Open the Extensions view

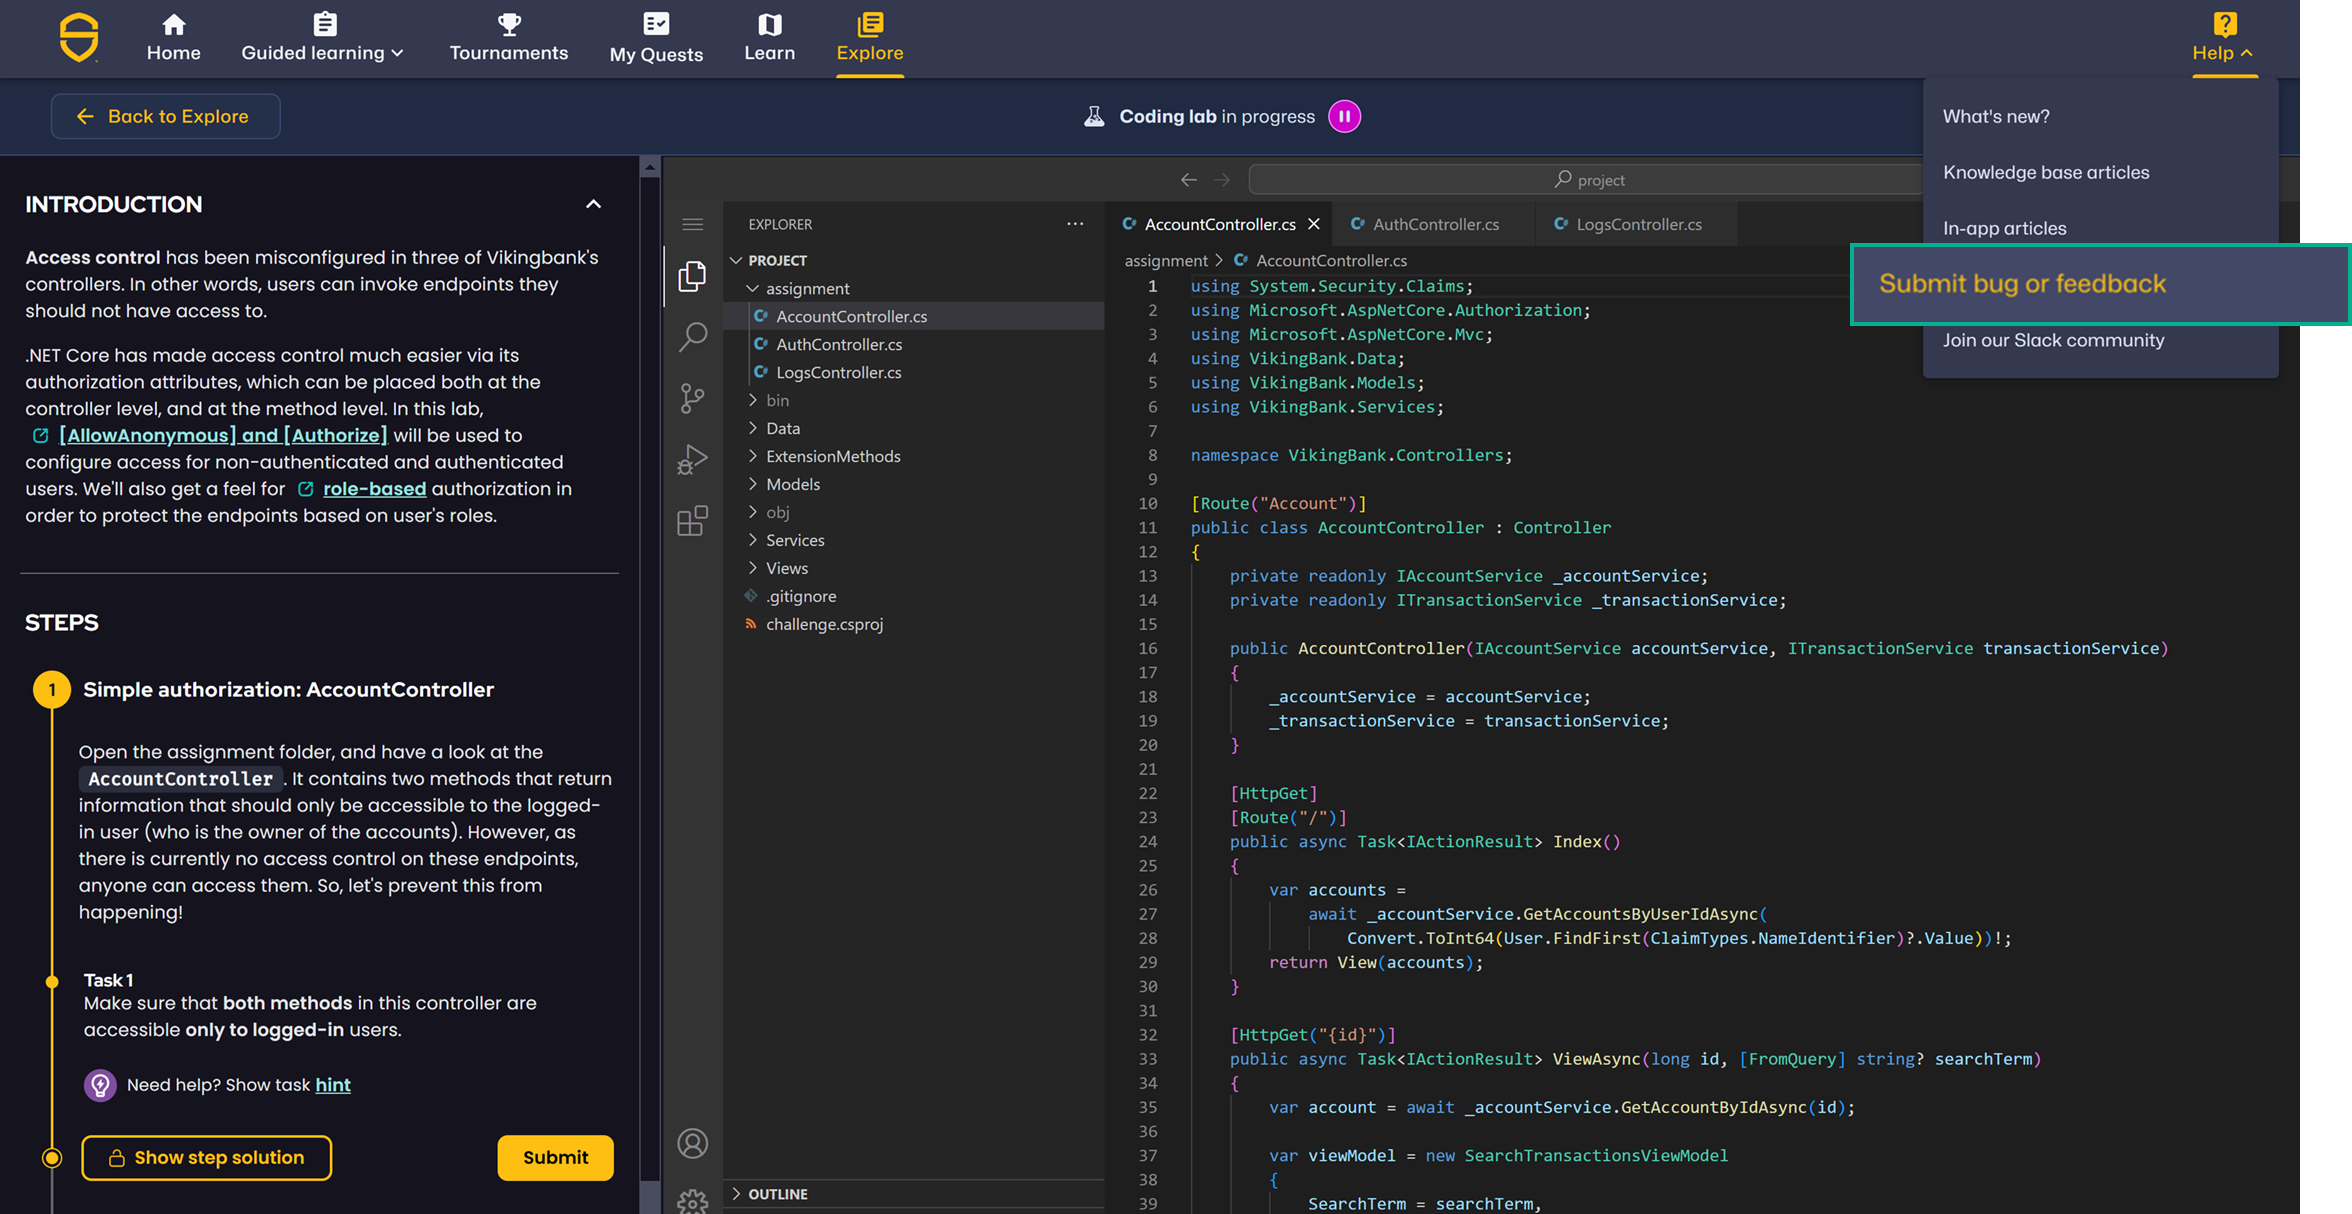(x=692, y=521)
